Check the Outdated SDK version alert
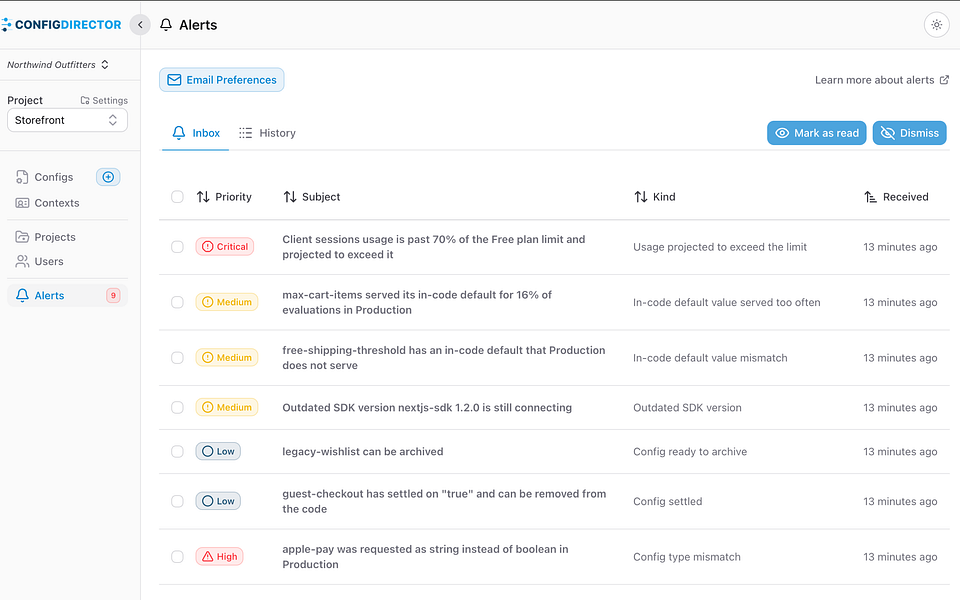The width and height of the screenshot is (960, 600). [x=178, y=408]
